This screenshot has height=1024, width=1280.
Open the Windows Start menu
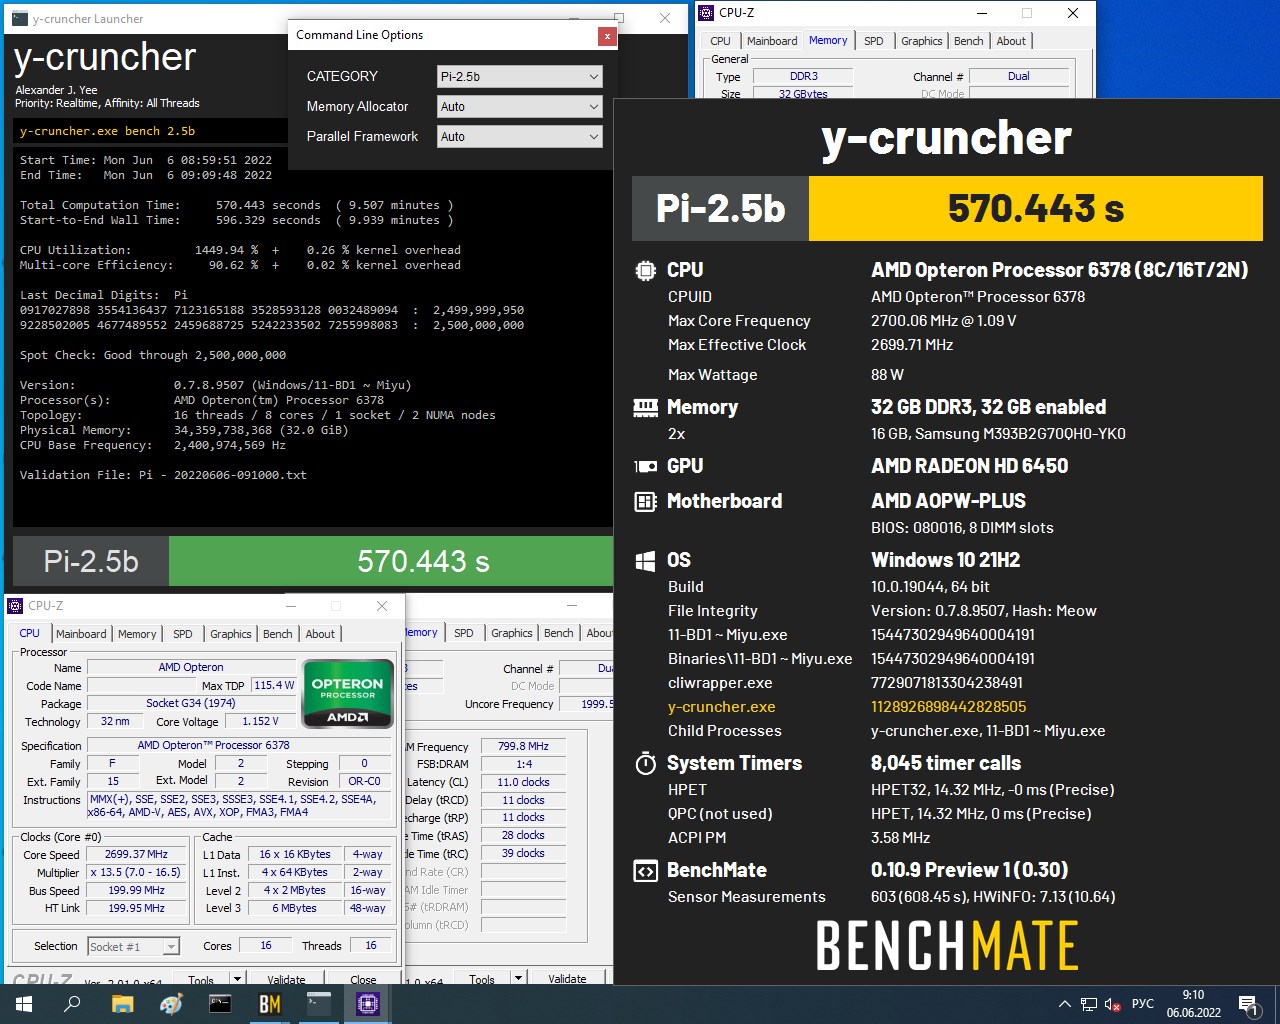pos(24,1004)
